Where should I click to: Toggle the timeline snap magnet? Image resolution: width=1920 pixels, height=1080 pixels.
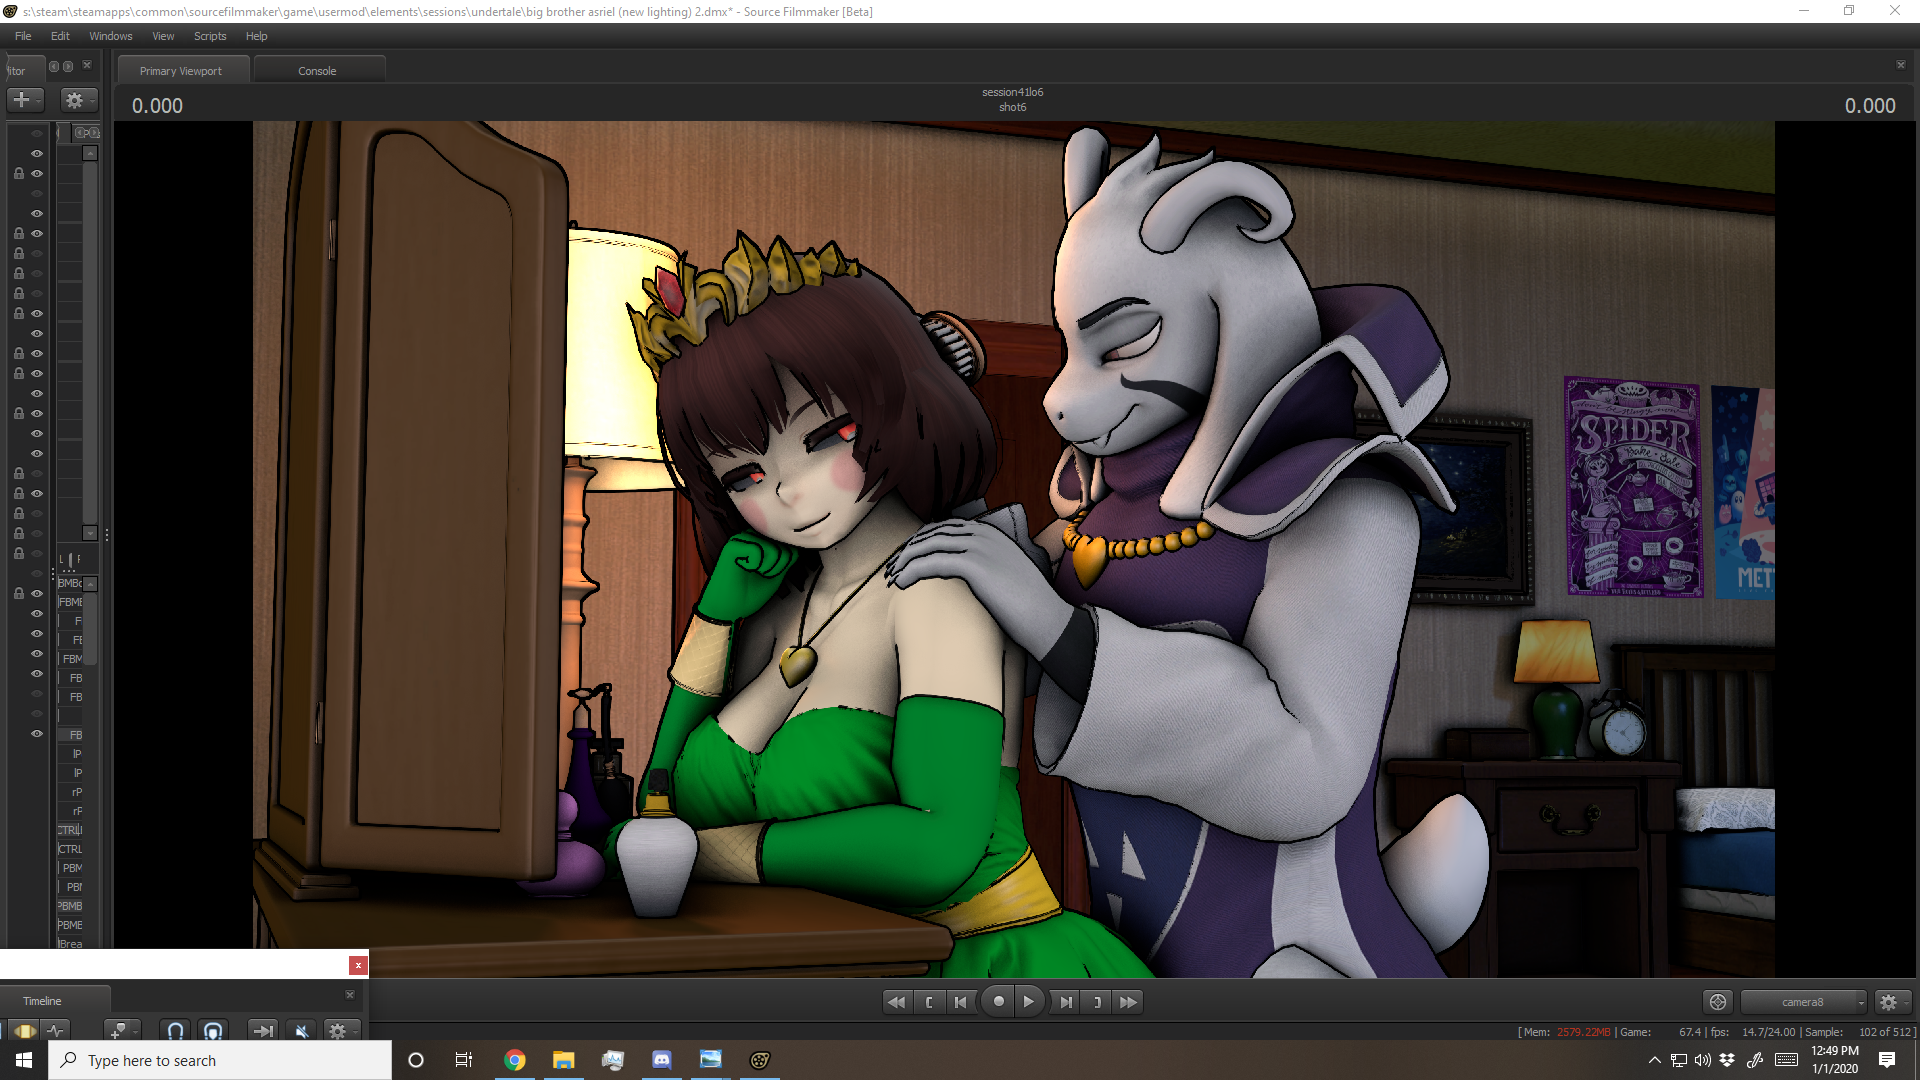coord(175,1031)
